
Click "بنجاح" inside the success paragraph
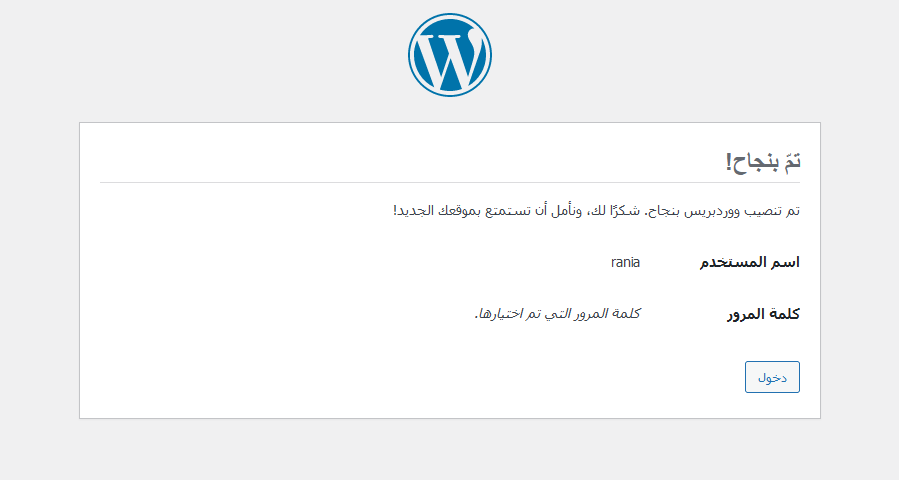(667, 211)
